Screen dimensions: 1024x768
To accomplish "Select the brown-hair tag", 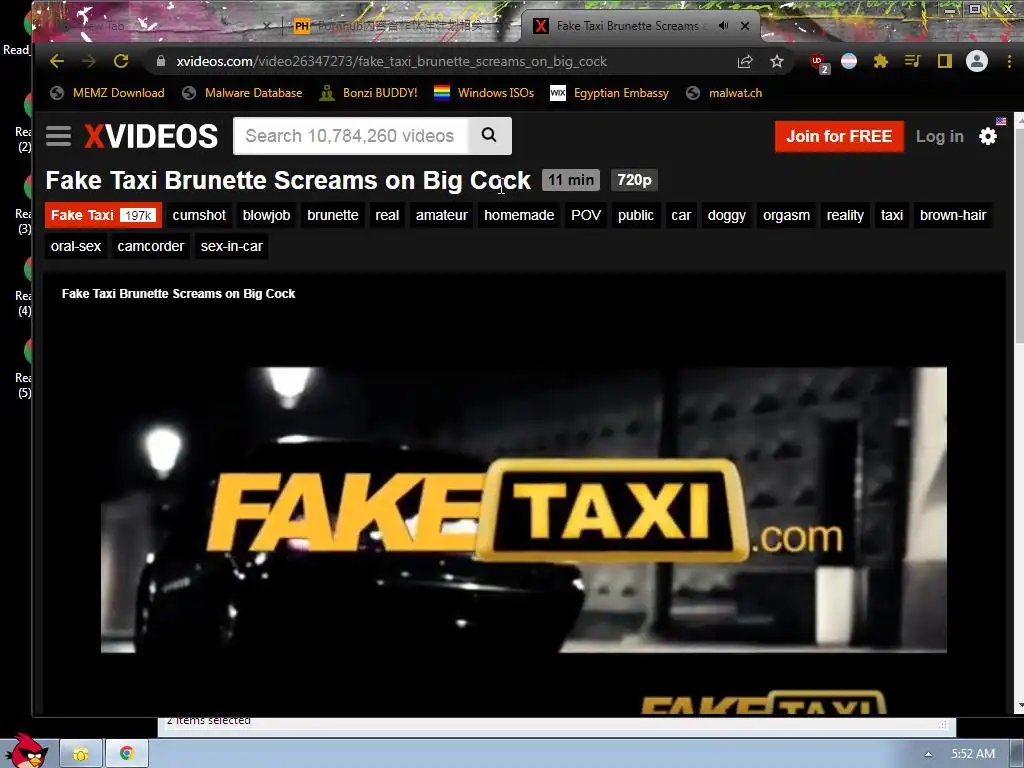I will tap(953, 216).
